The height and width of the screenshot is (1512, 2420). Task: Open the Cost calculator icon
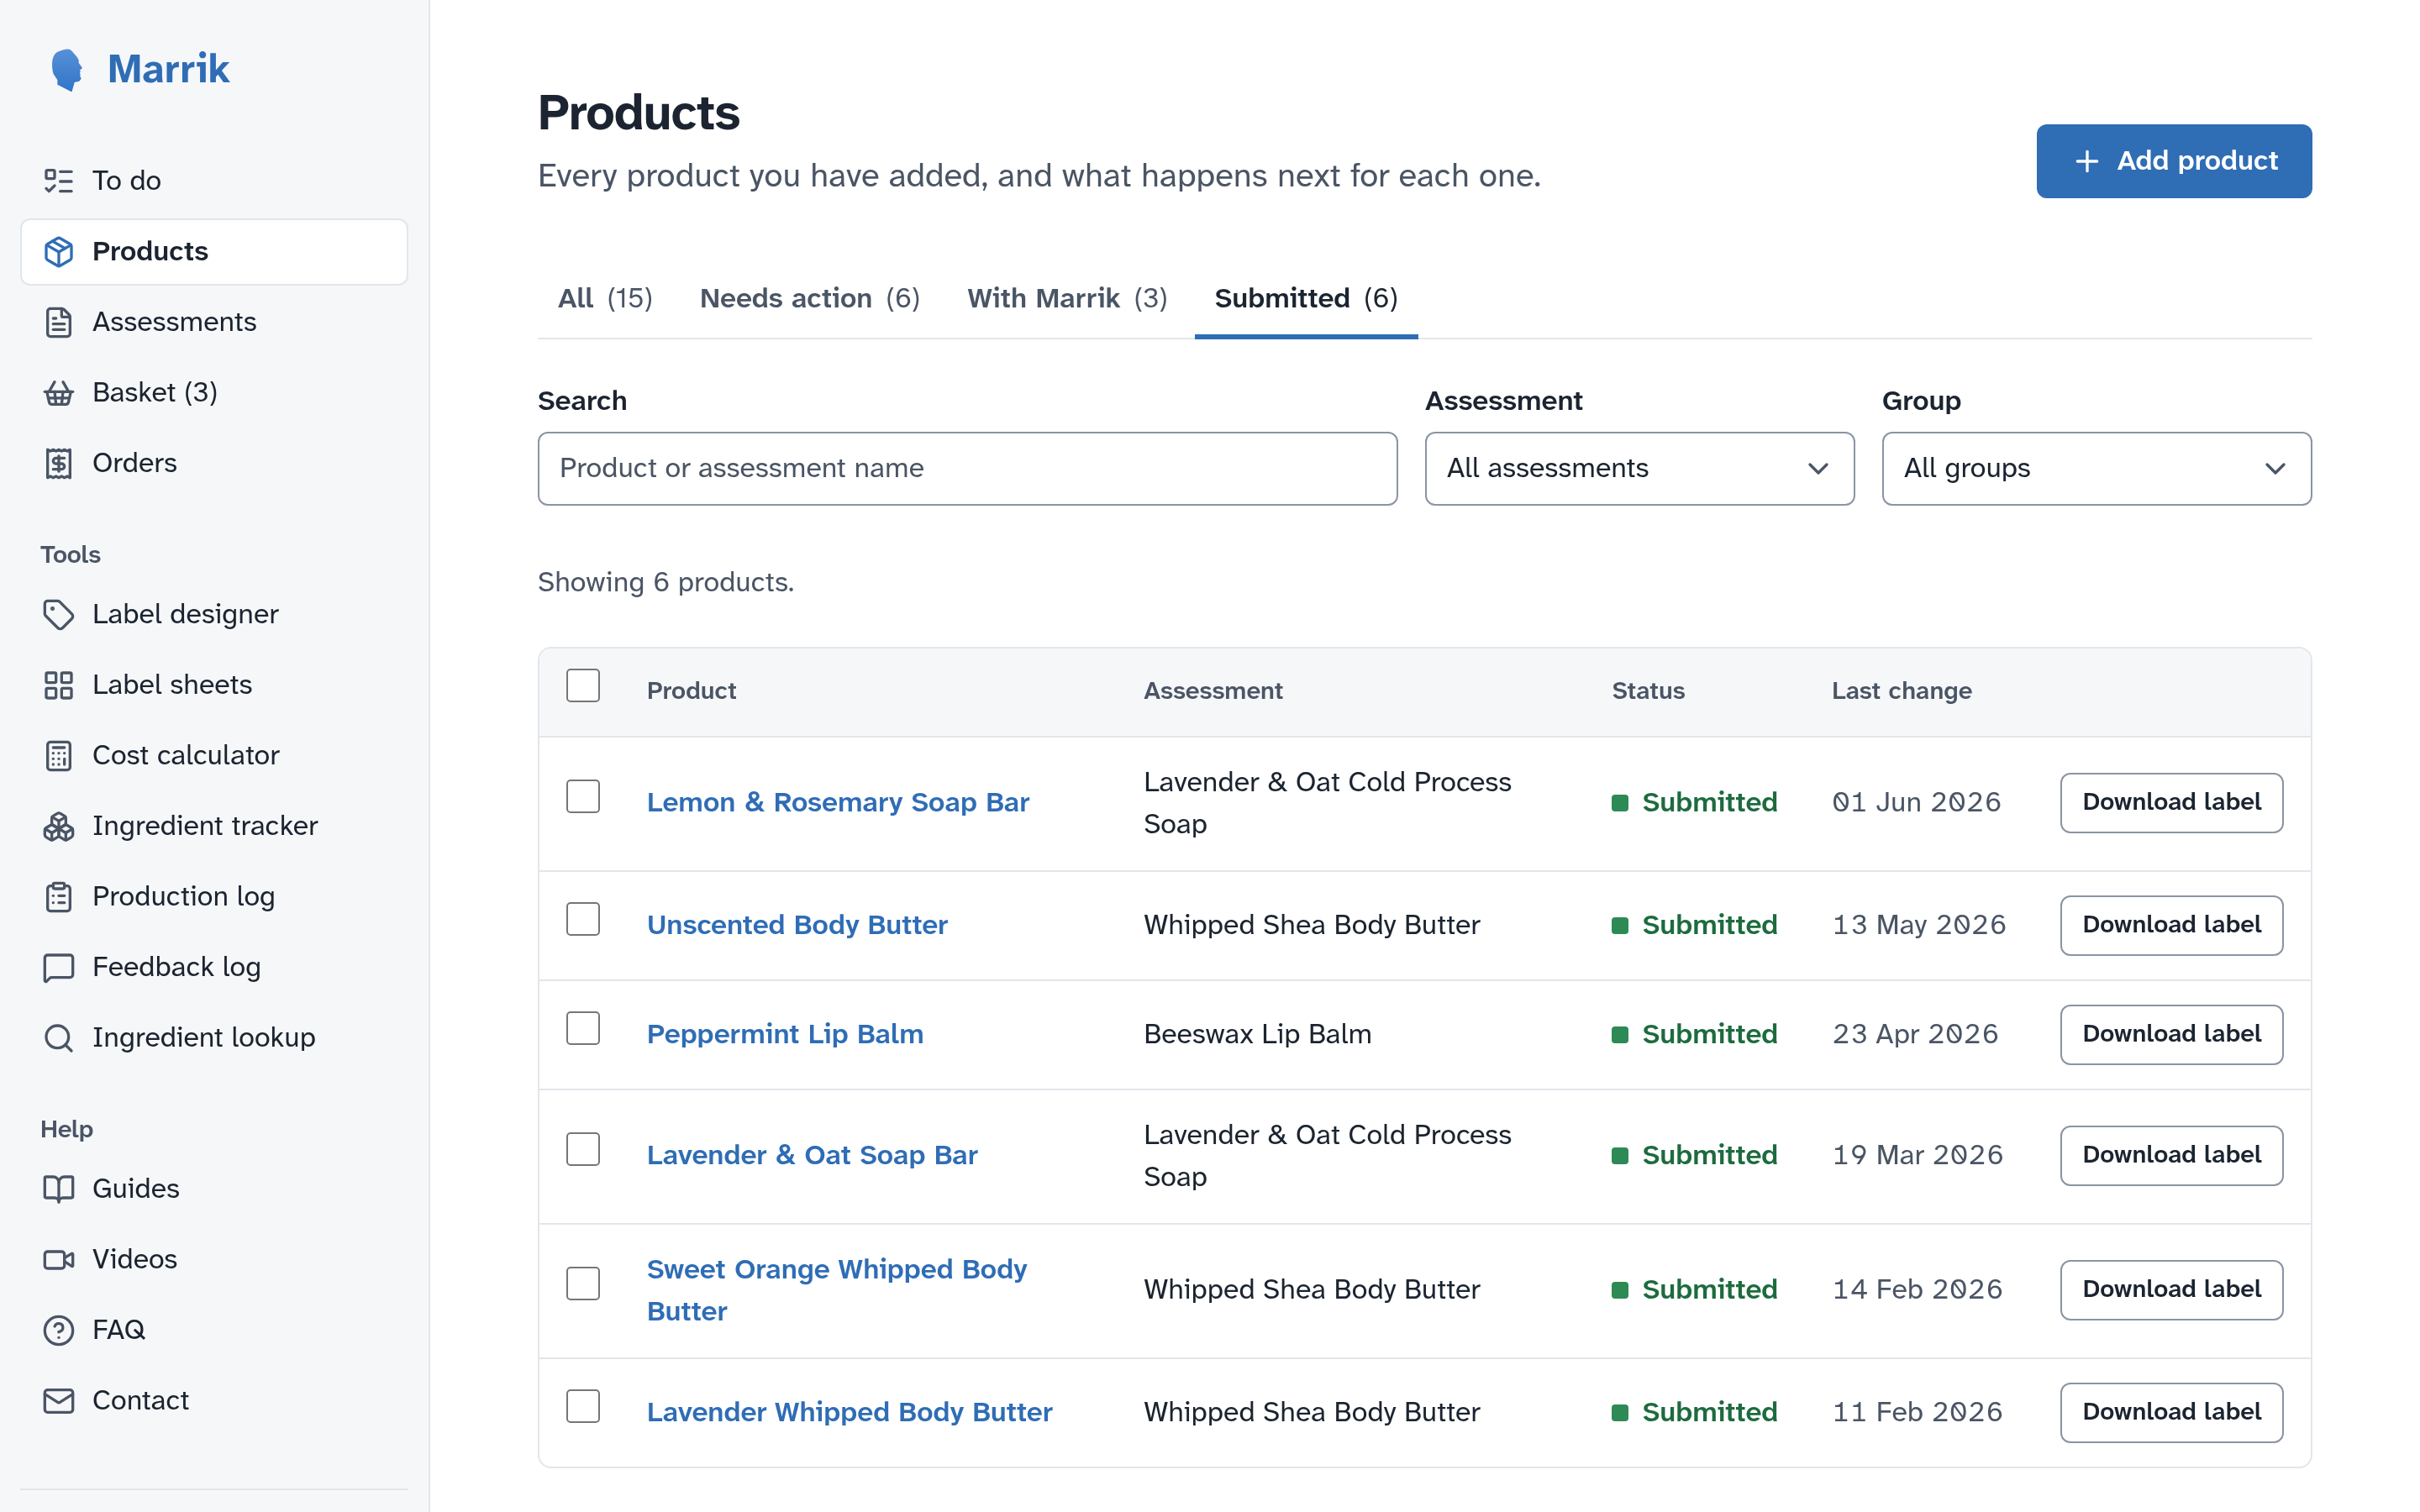coord(59,755)
